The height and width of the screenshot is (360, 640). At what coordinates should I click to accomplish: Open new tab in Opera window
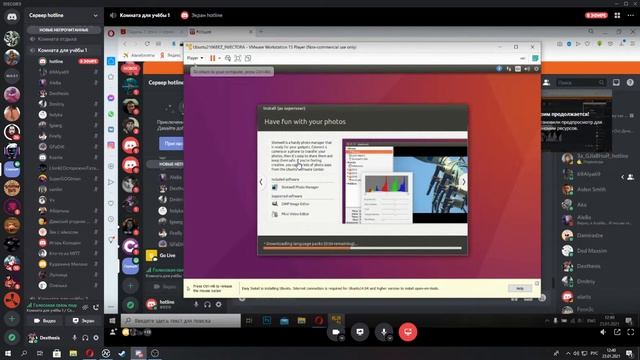[261, 31]
